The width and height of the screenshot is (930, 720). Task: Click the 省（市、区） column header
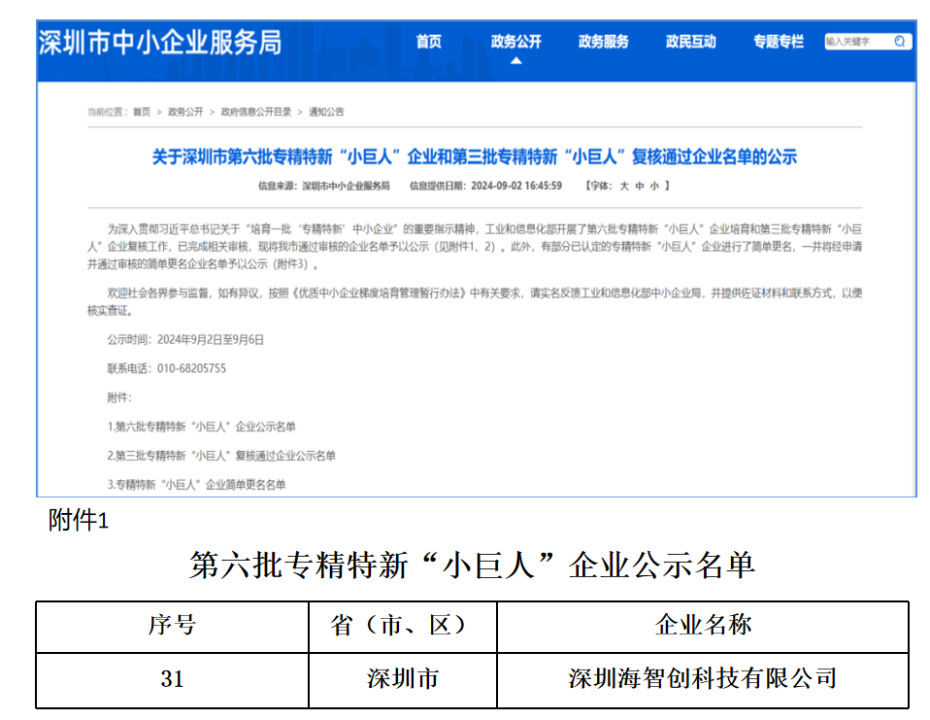403,626
